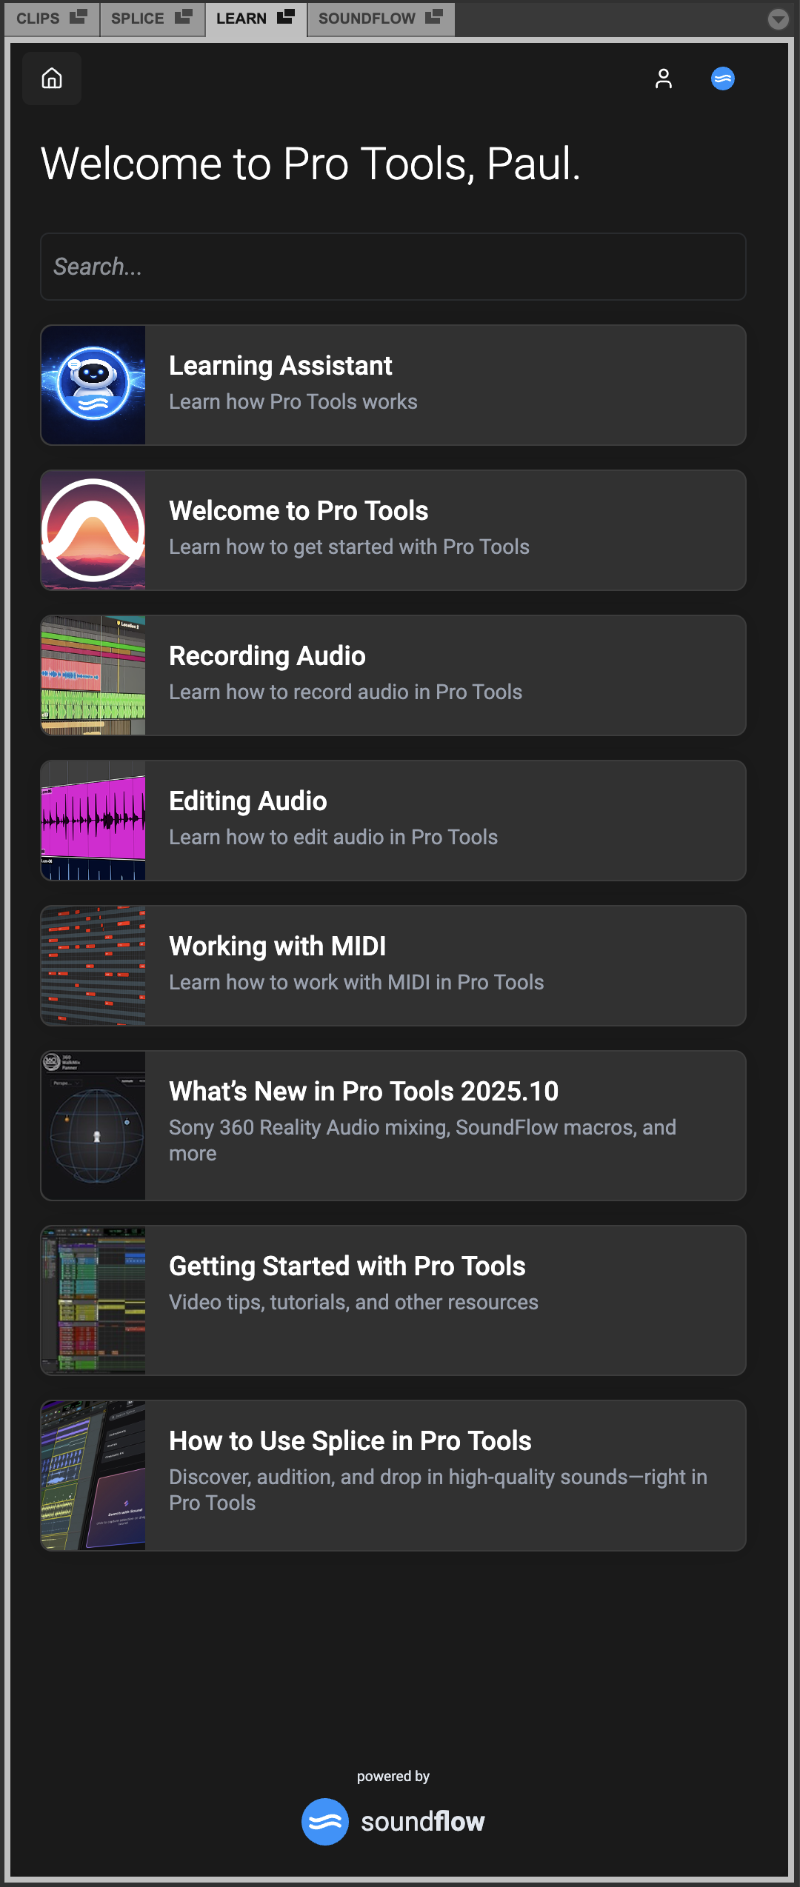
Task: Switch to the CLIPS tab
Action: [52, 19]
